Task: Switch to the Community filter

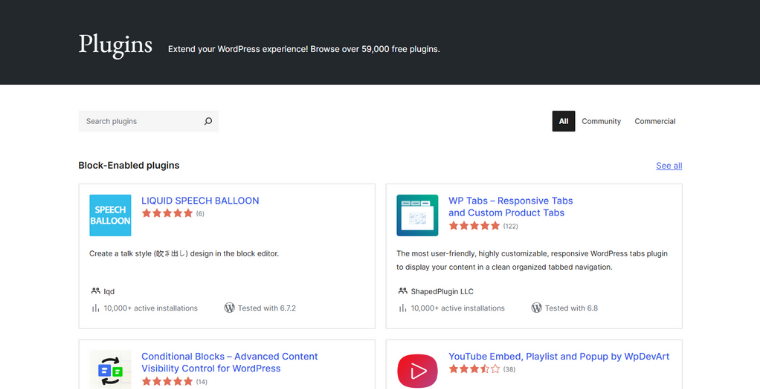Action: (x=601, y=121)
